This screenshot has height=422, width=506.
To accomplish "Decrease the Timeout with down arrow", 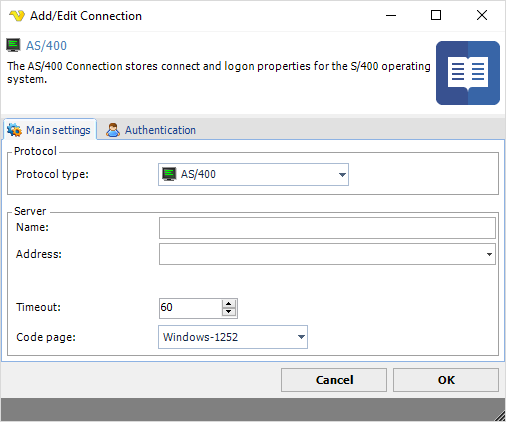I will 229,312.
